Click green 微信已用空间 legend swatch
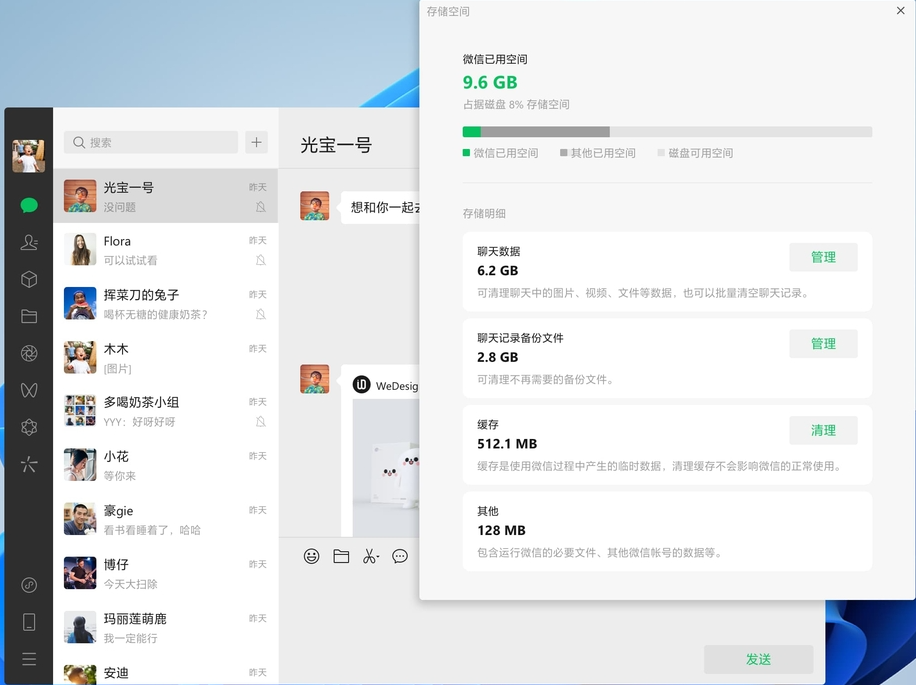Screen dimensions: 916x685 click(466, 153)
